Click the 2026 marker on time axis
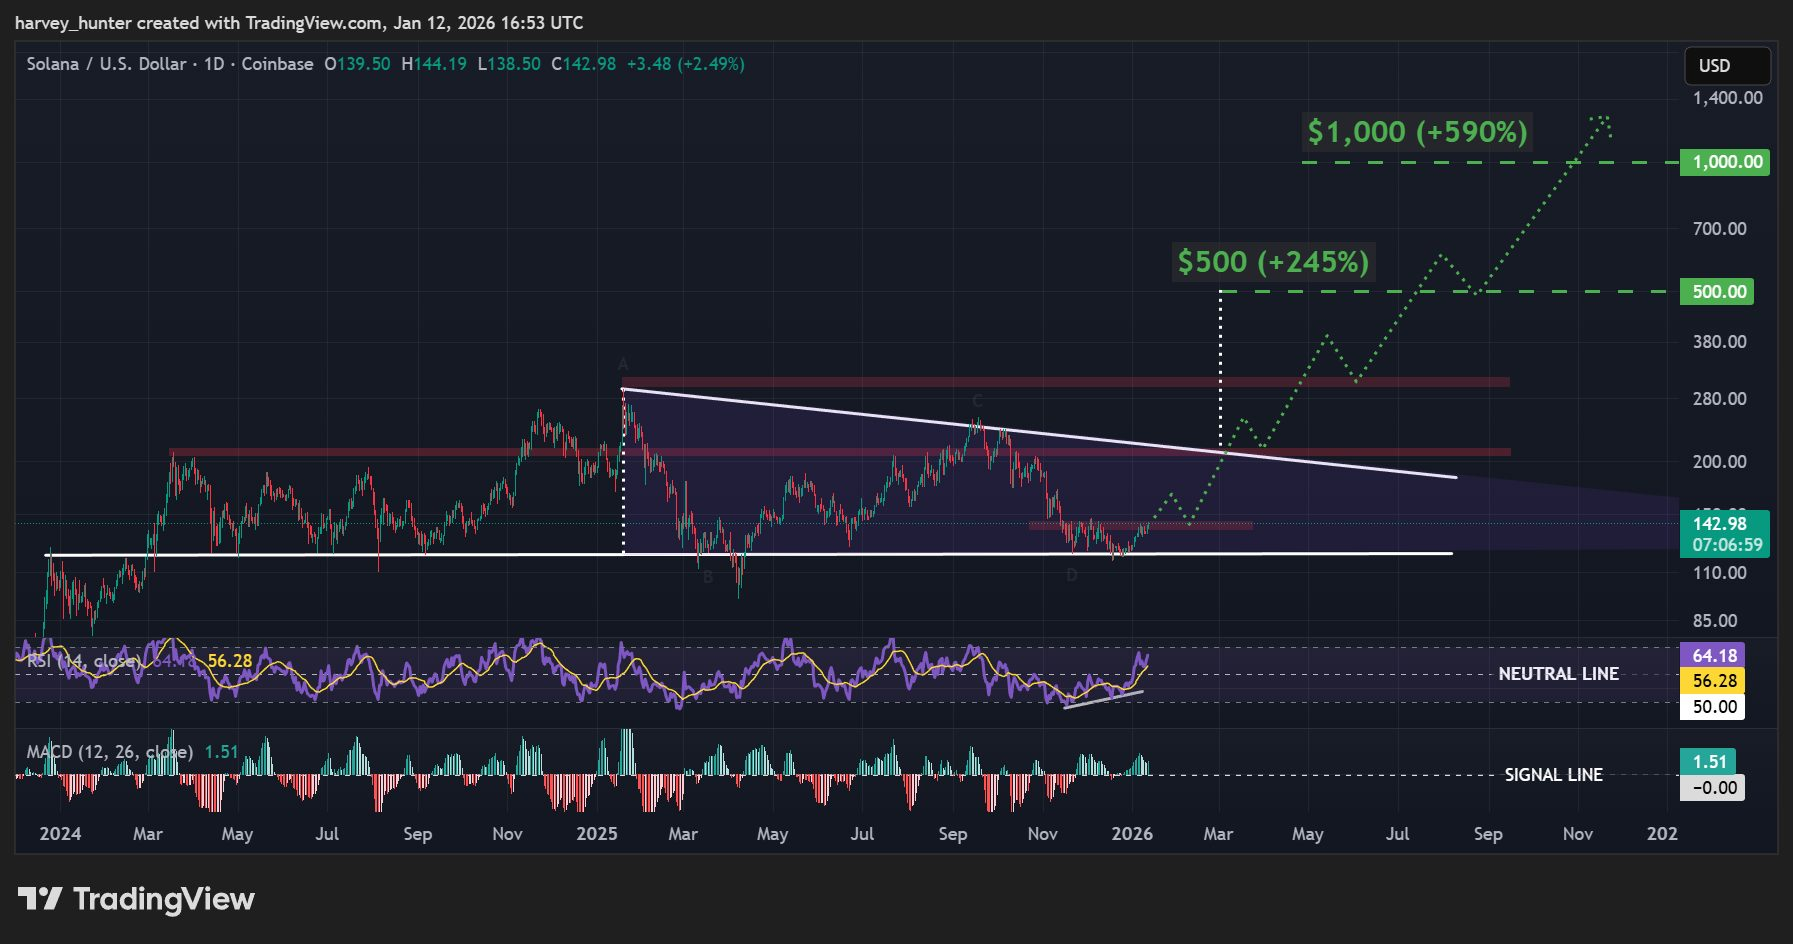 click(x=1132, y=834)
